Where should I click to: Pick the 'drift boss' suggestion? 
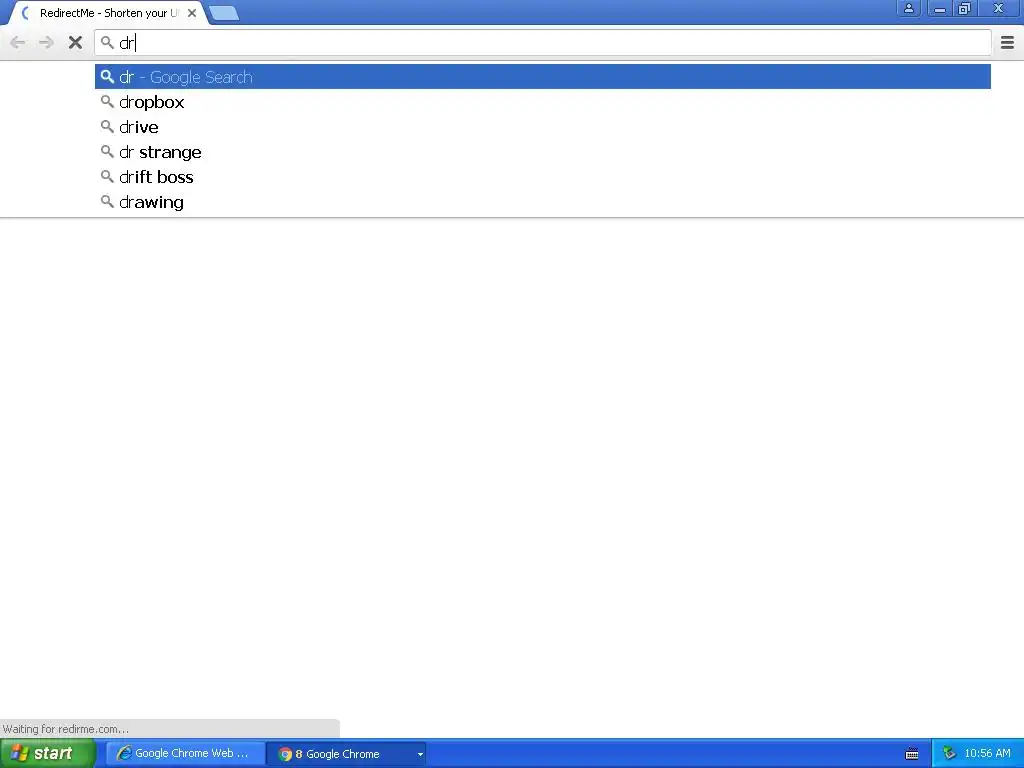543,177
